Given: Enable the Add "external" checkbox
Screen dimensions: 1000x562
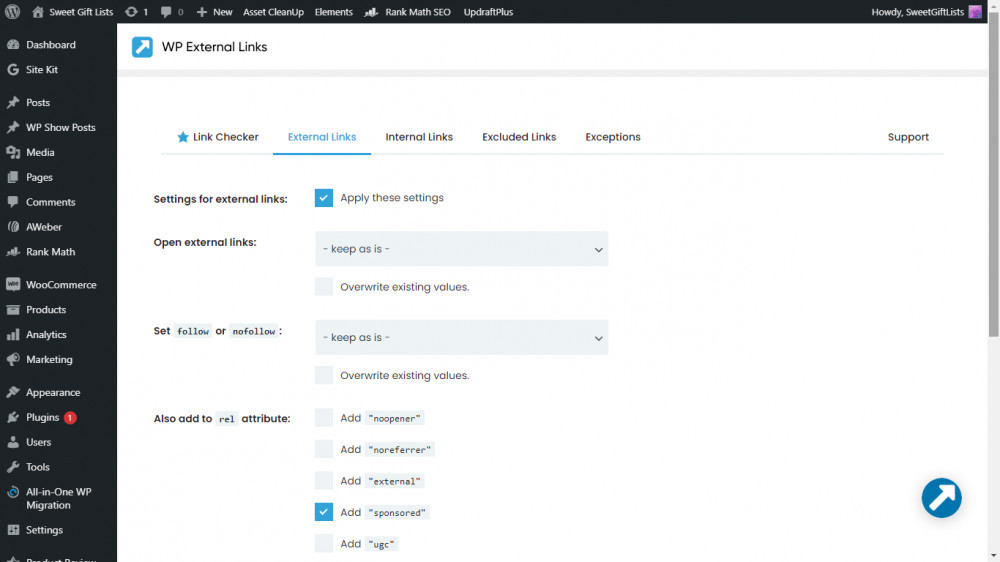Looking at the screenshot, I should click(323, 480).
